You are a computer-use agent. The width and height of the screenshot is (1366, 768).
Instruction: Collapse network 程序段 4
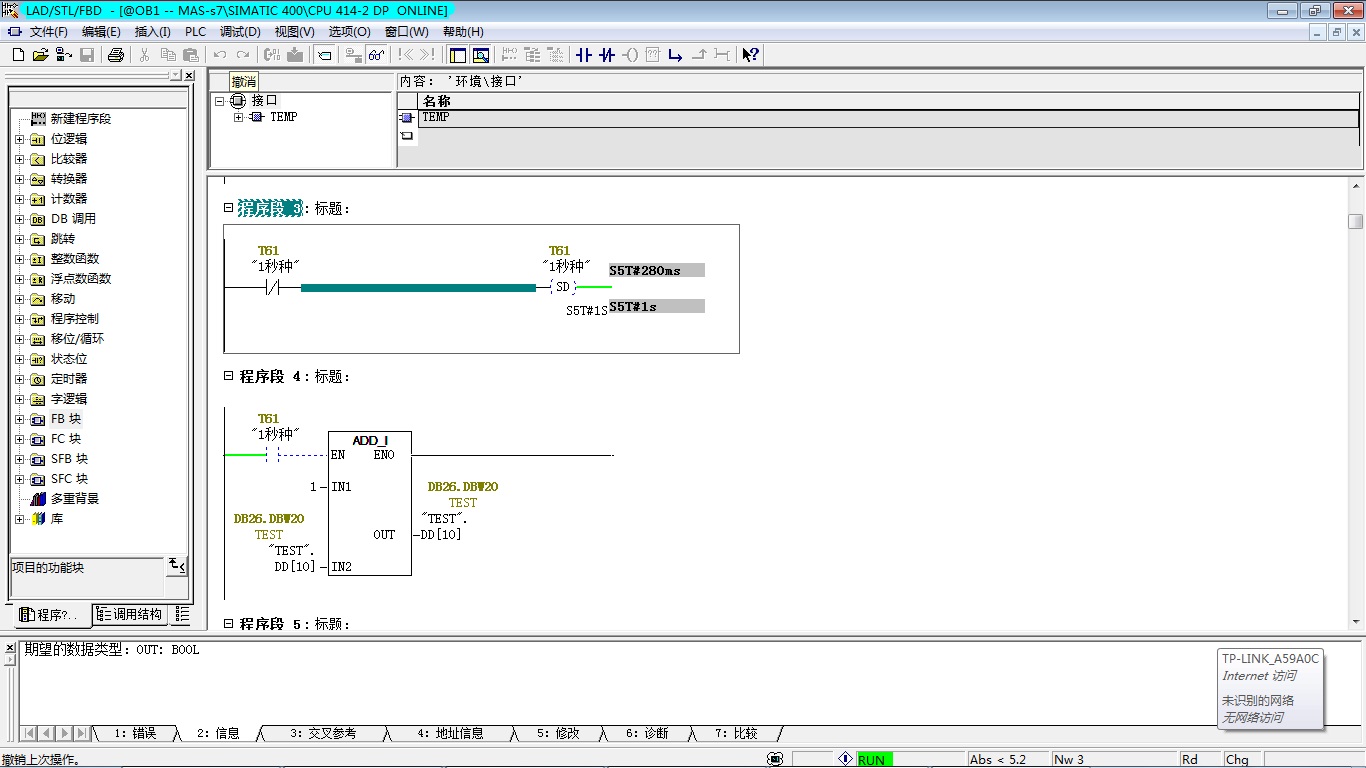[x=228, y=377]
